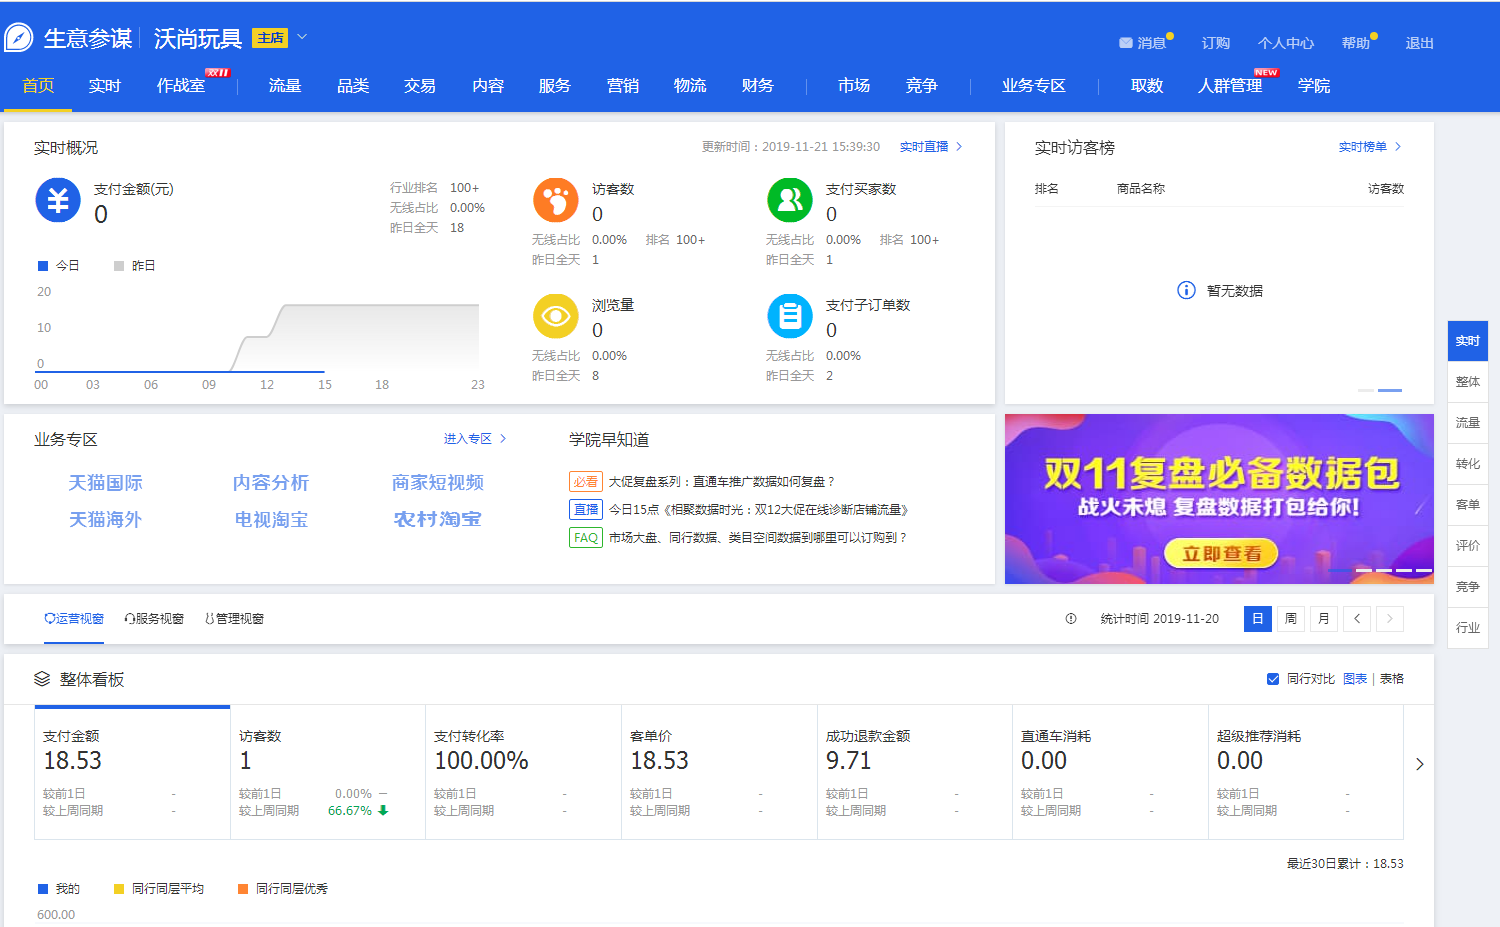This screenshot has width=1500, height=927.
Task: Click 退出 to log out
Action: (1420, 43)
